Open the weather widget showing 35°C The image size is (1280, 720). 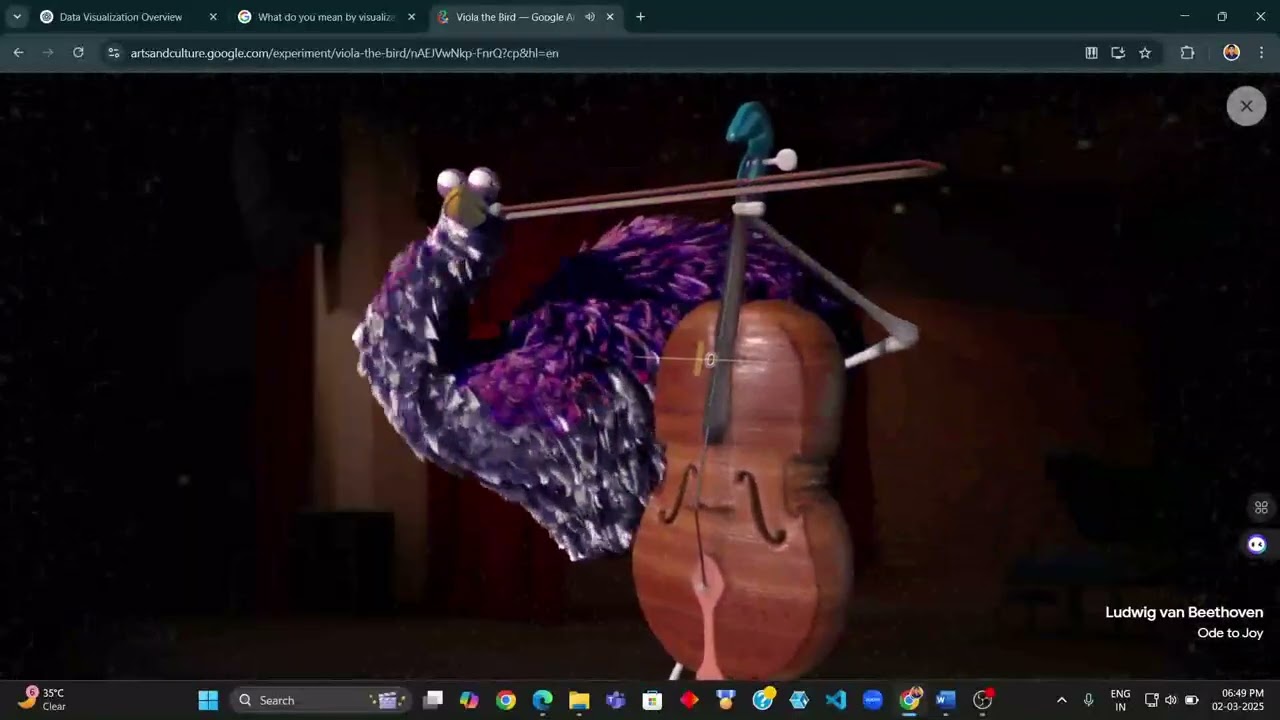42,699
